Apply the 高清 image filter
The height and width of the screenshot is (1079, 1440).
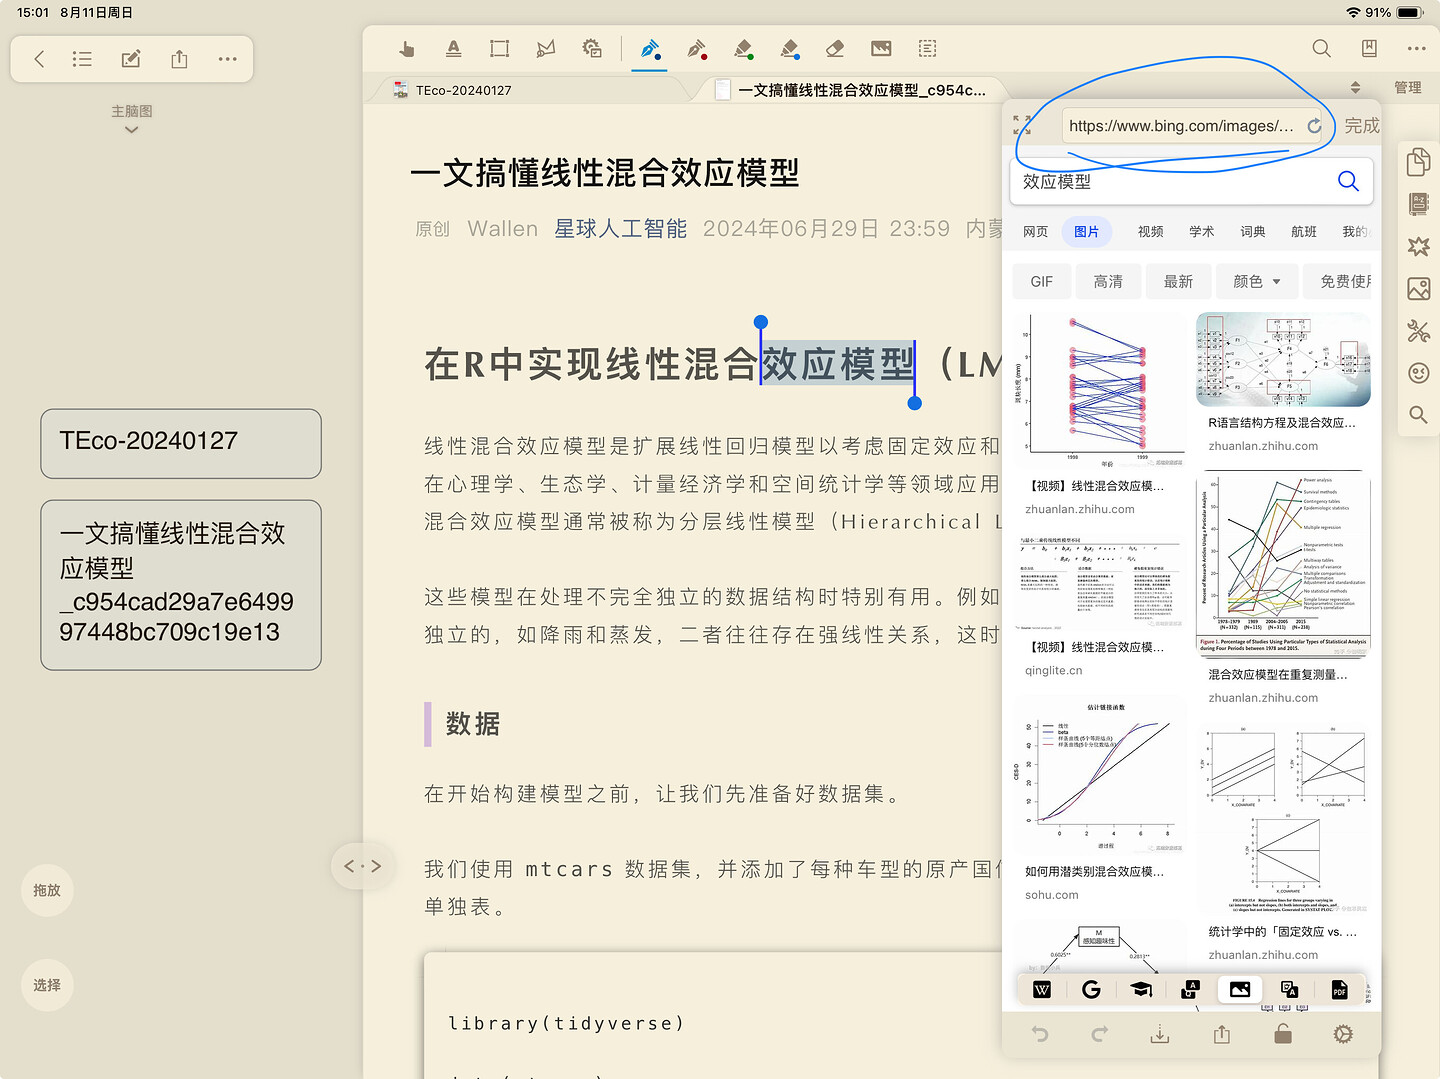pyautogui.click(x=1108, y=282)
